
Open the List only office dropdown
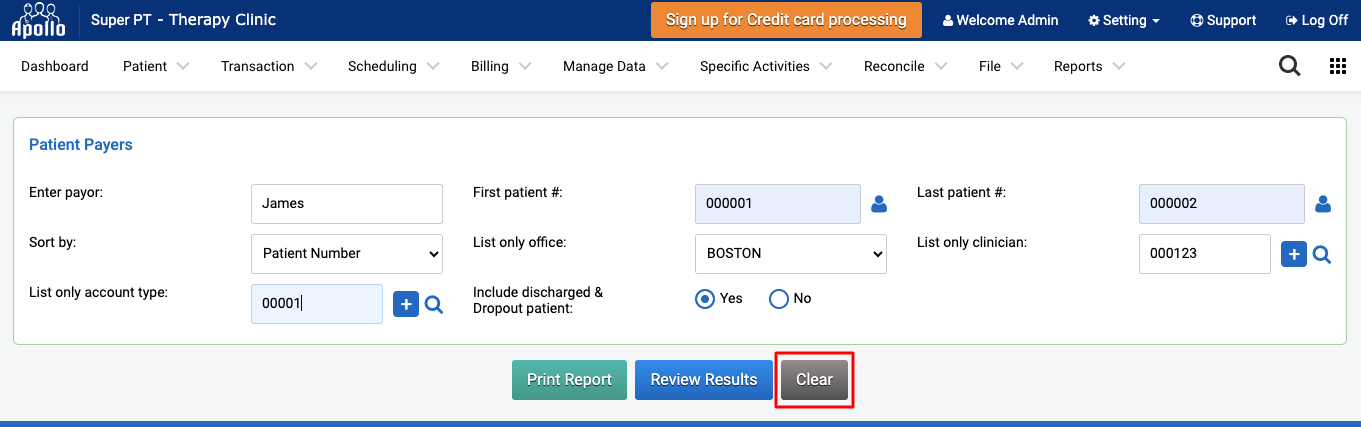click(x=791, y=254)
